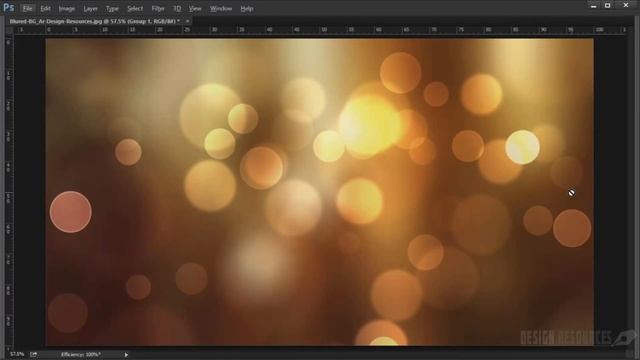
Task: Open the Image menu
Action: pos(67,8)
